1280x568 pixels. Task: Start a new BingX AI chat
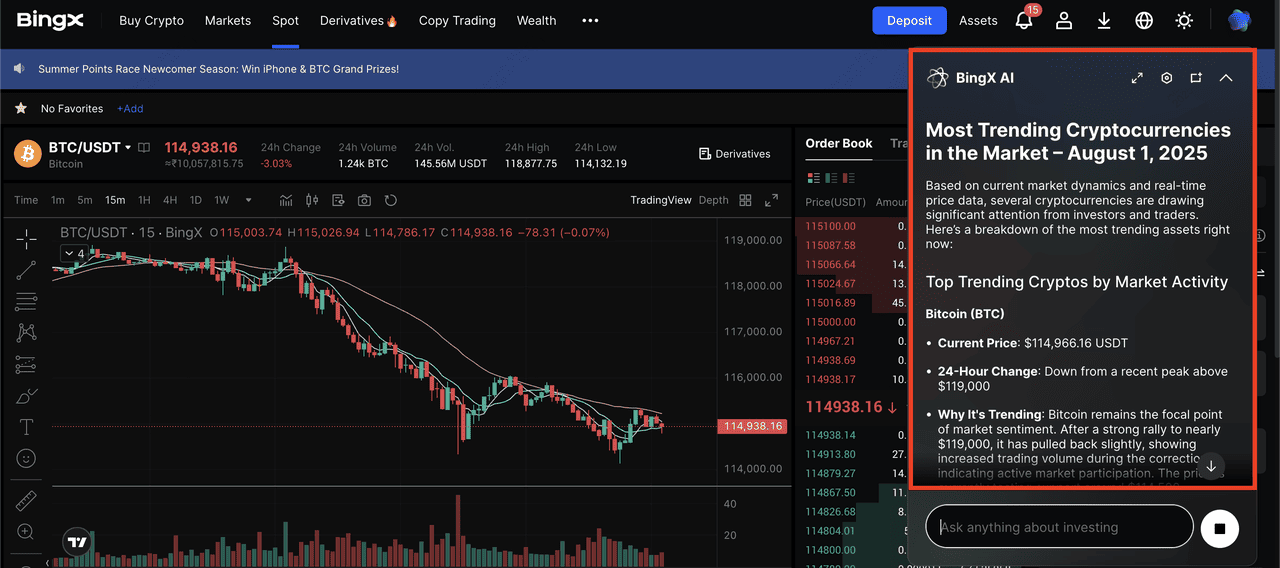click(1196, 78)
